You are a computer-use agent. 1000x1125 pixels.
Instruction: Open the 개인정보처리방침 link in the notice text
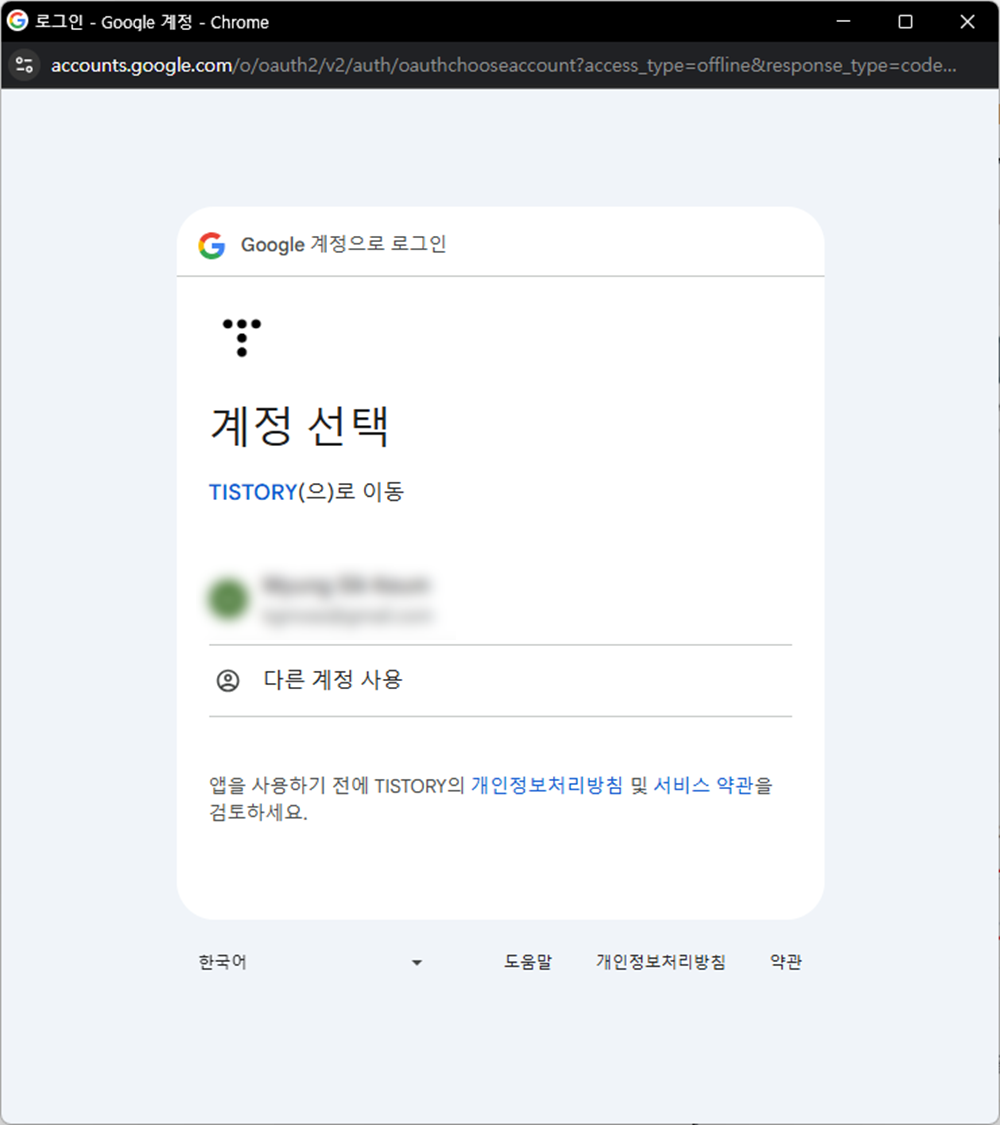[547, 785]
